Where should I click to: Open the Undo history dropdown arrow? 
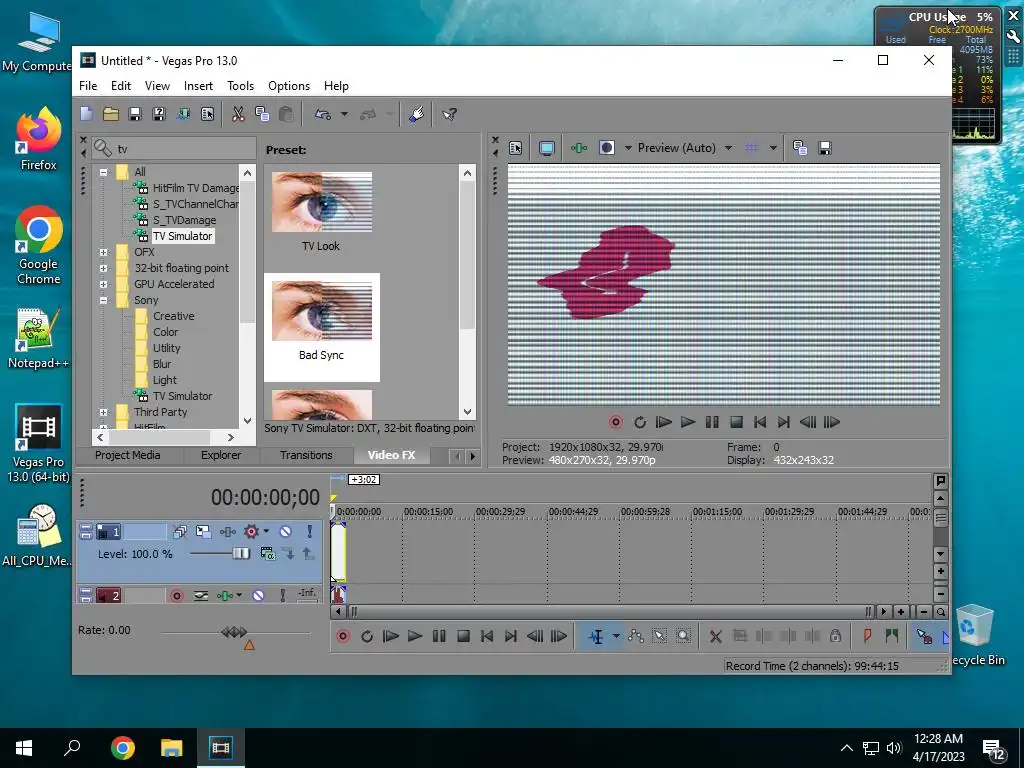tap(344, 114)
